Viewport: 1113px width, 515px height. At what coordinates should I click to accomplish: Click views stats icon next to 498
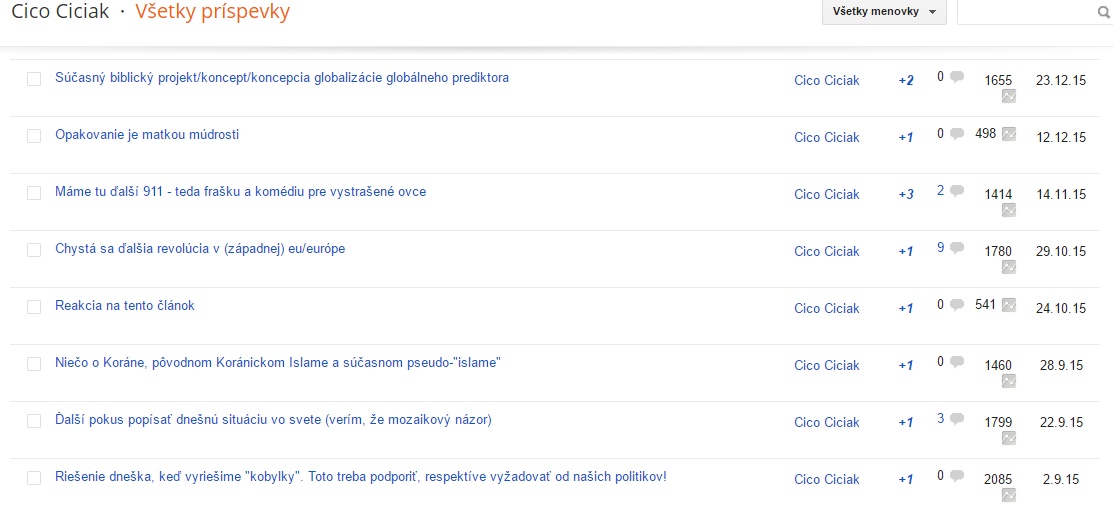(x=1009, y=134)
